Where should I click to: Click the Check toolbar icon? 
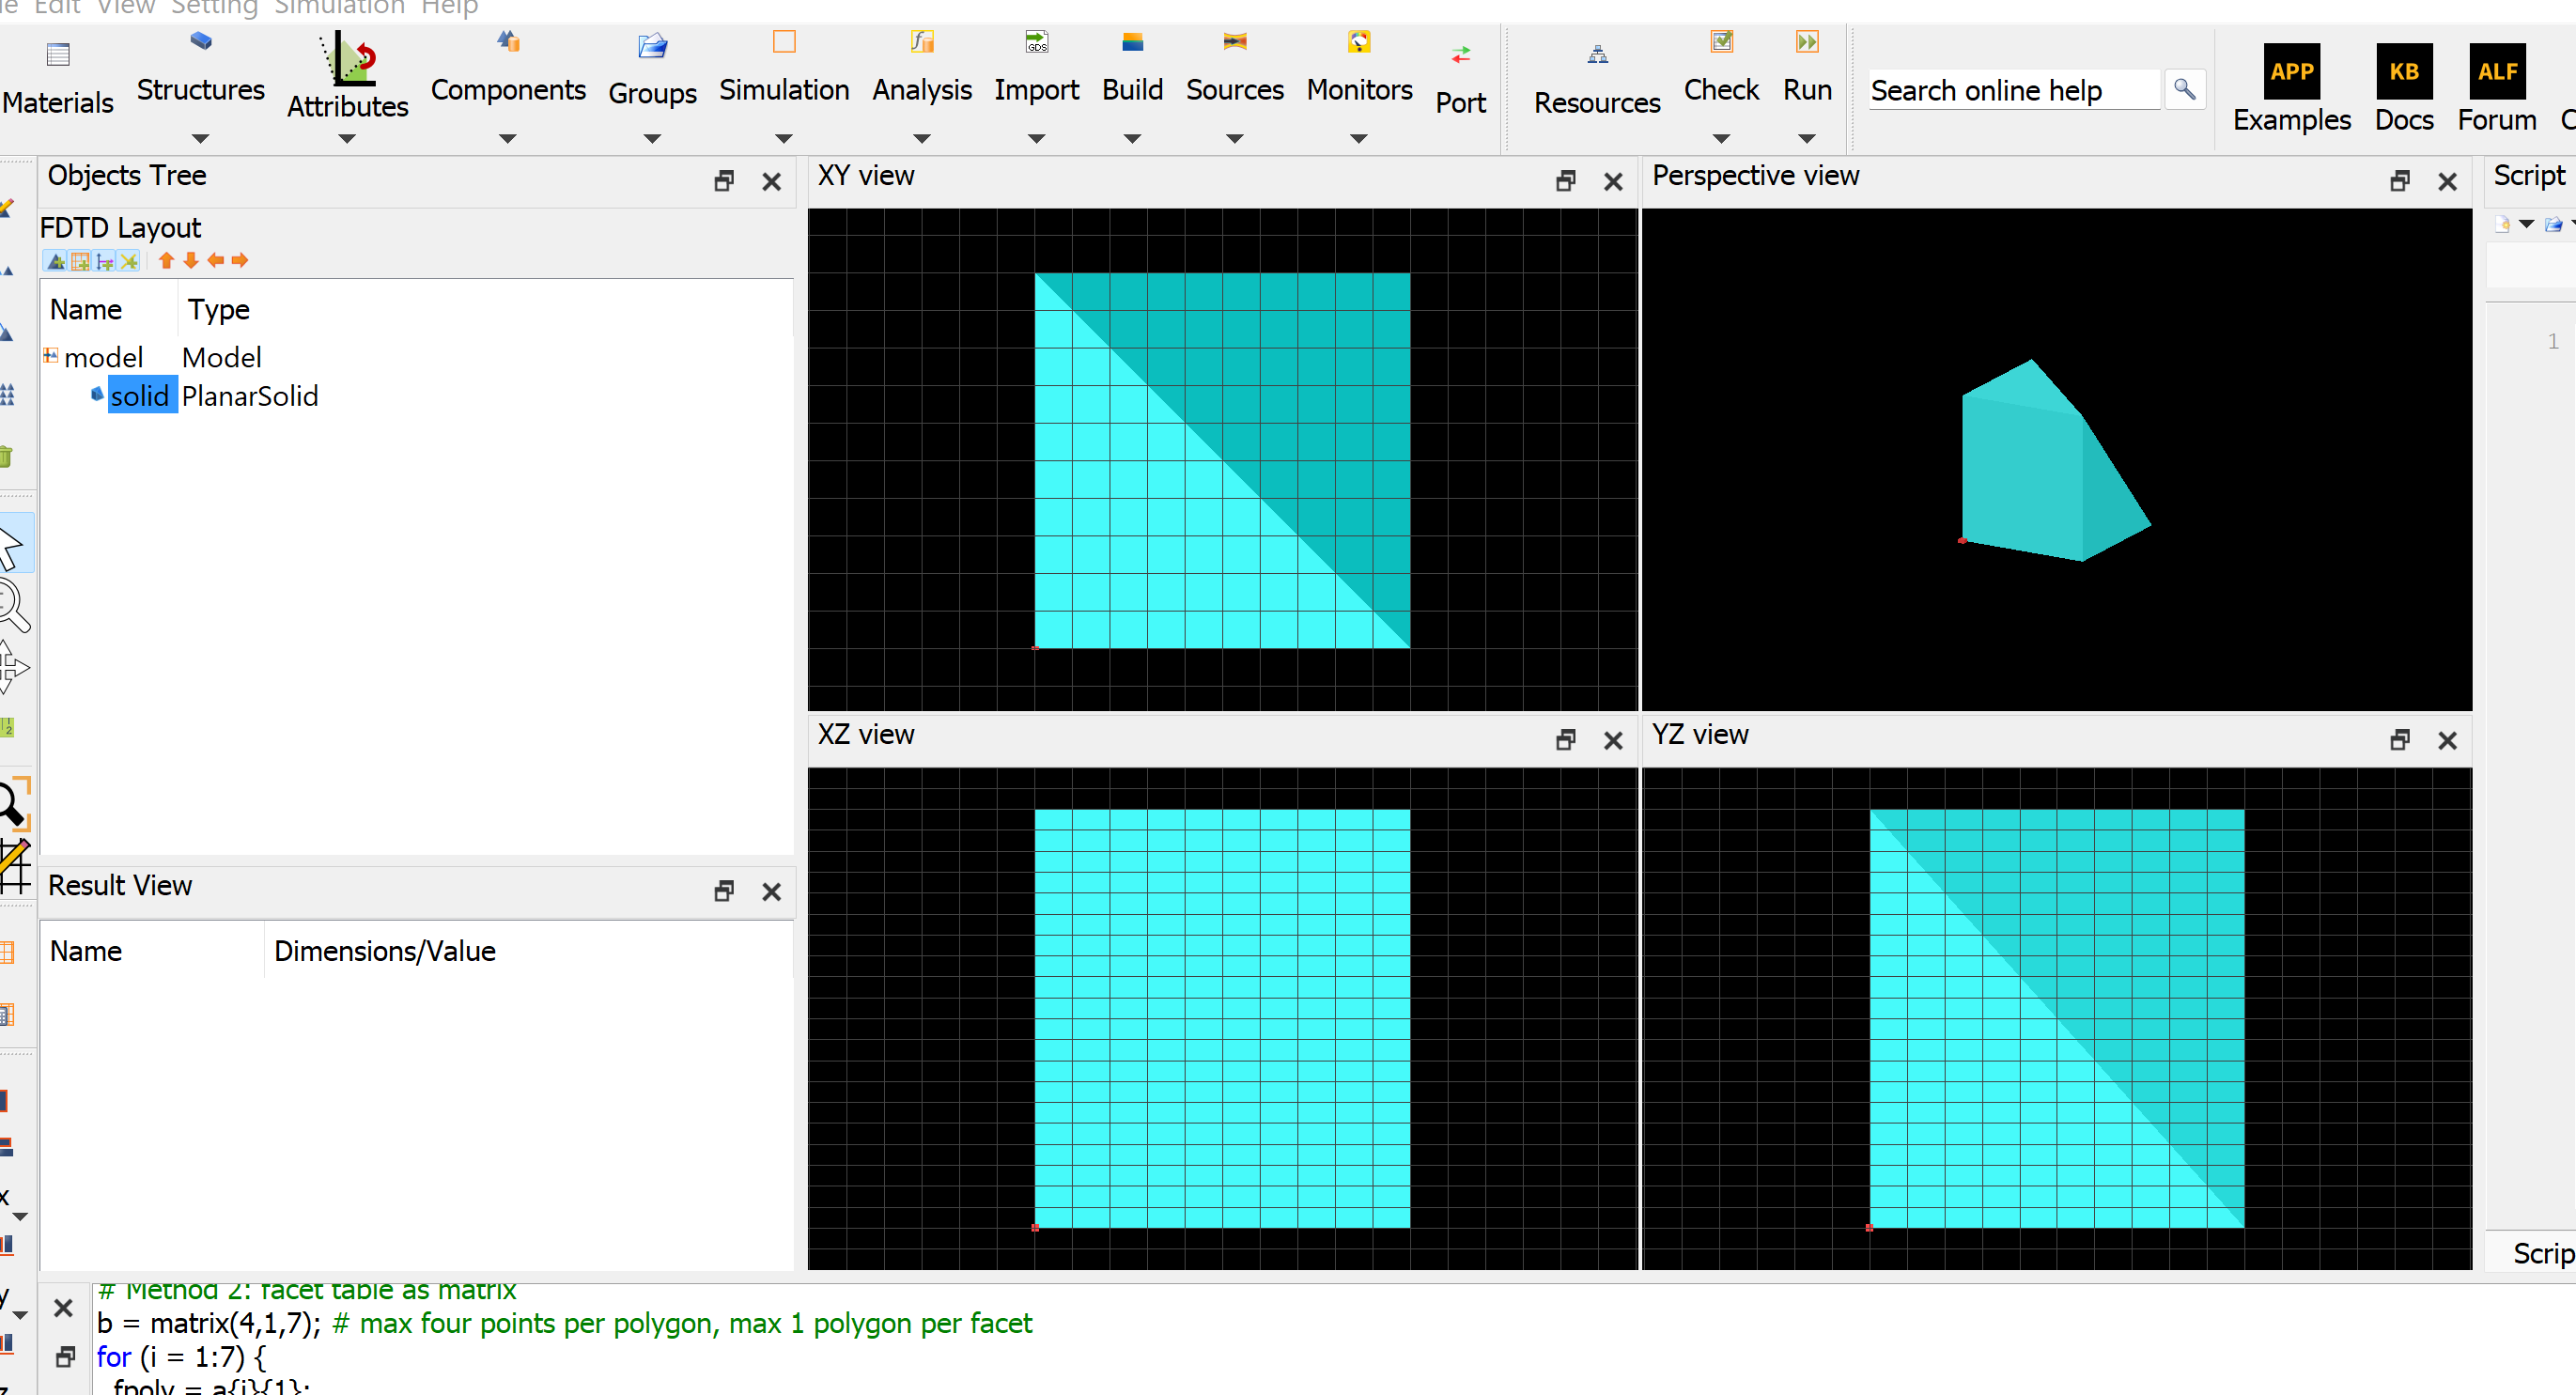1721,41
